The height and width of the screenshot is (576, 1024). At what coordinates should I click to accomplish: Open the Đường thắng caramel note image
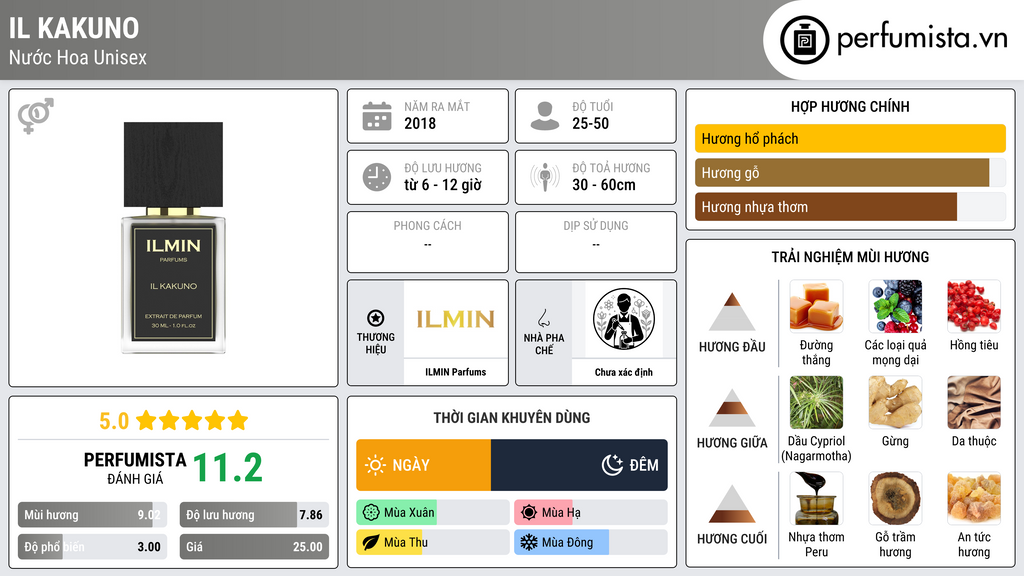point(816,306)
